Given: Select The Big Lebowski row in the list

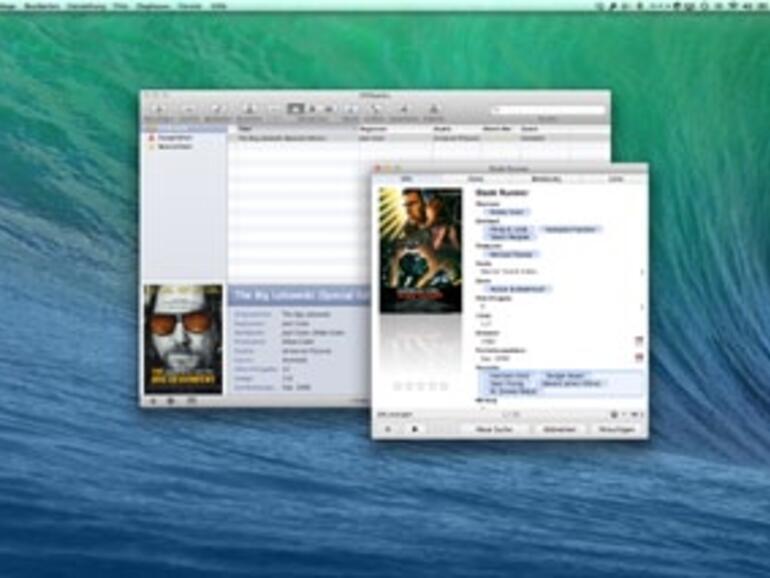Looking at the screenshot, I should 419,138.
